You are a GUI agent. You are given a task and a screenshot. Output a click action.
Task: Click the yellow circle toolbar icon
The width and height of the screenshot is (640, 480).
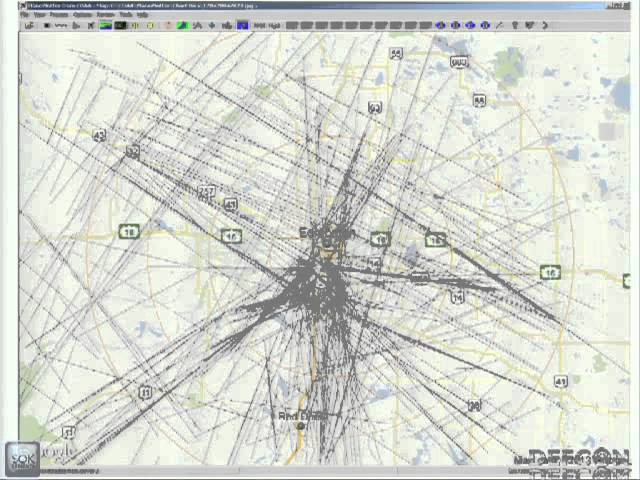pyautogui.click(x=151, y=26)
